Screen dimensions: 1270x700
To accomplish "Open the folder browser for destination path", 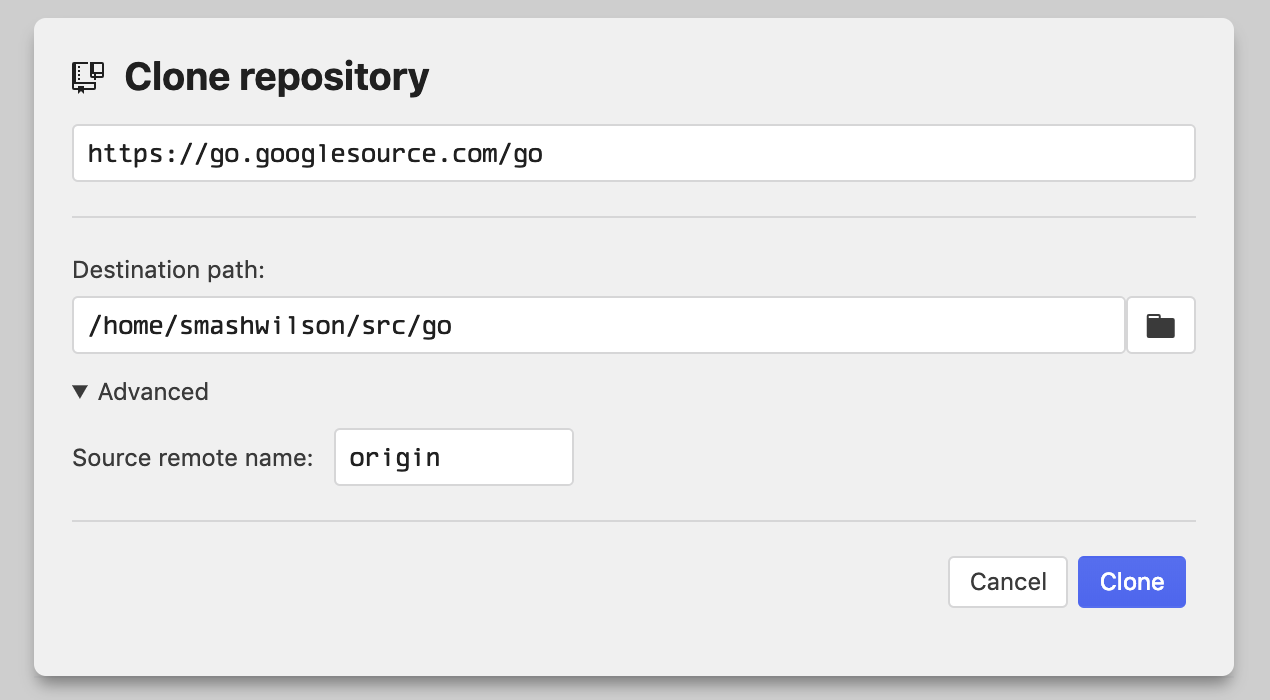I will coord(1160,324).
